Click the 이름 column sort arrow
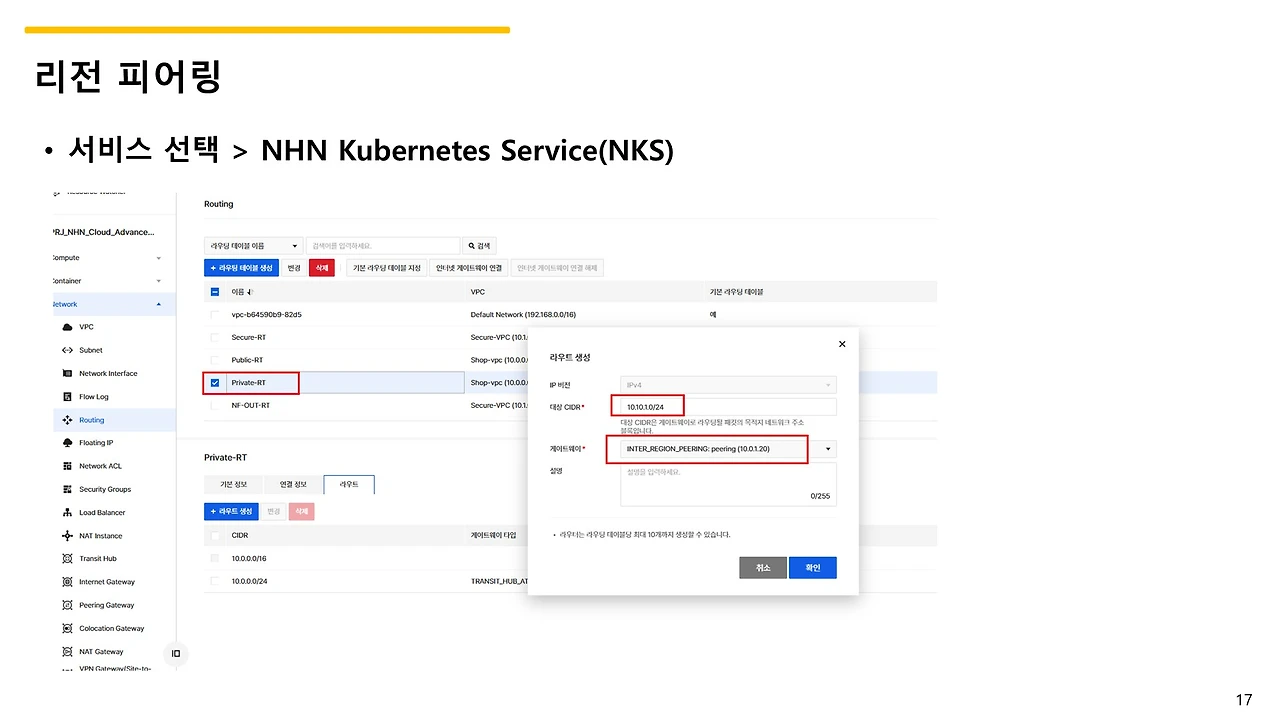The image size is (1280, 720). 249,292
